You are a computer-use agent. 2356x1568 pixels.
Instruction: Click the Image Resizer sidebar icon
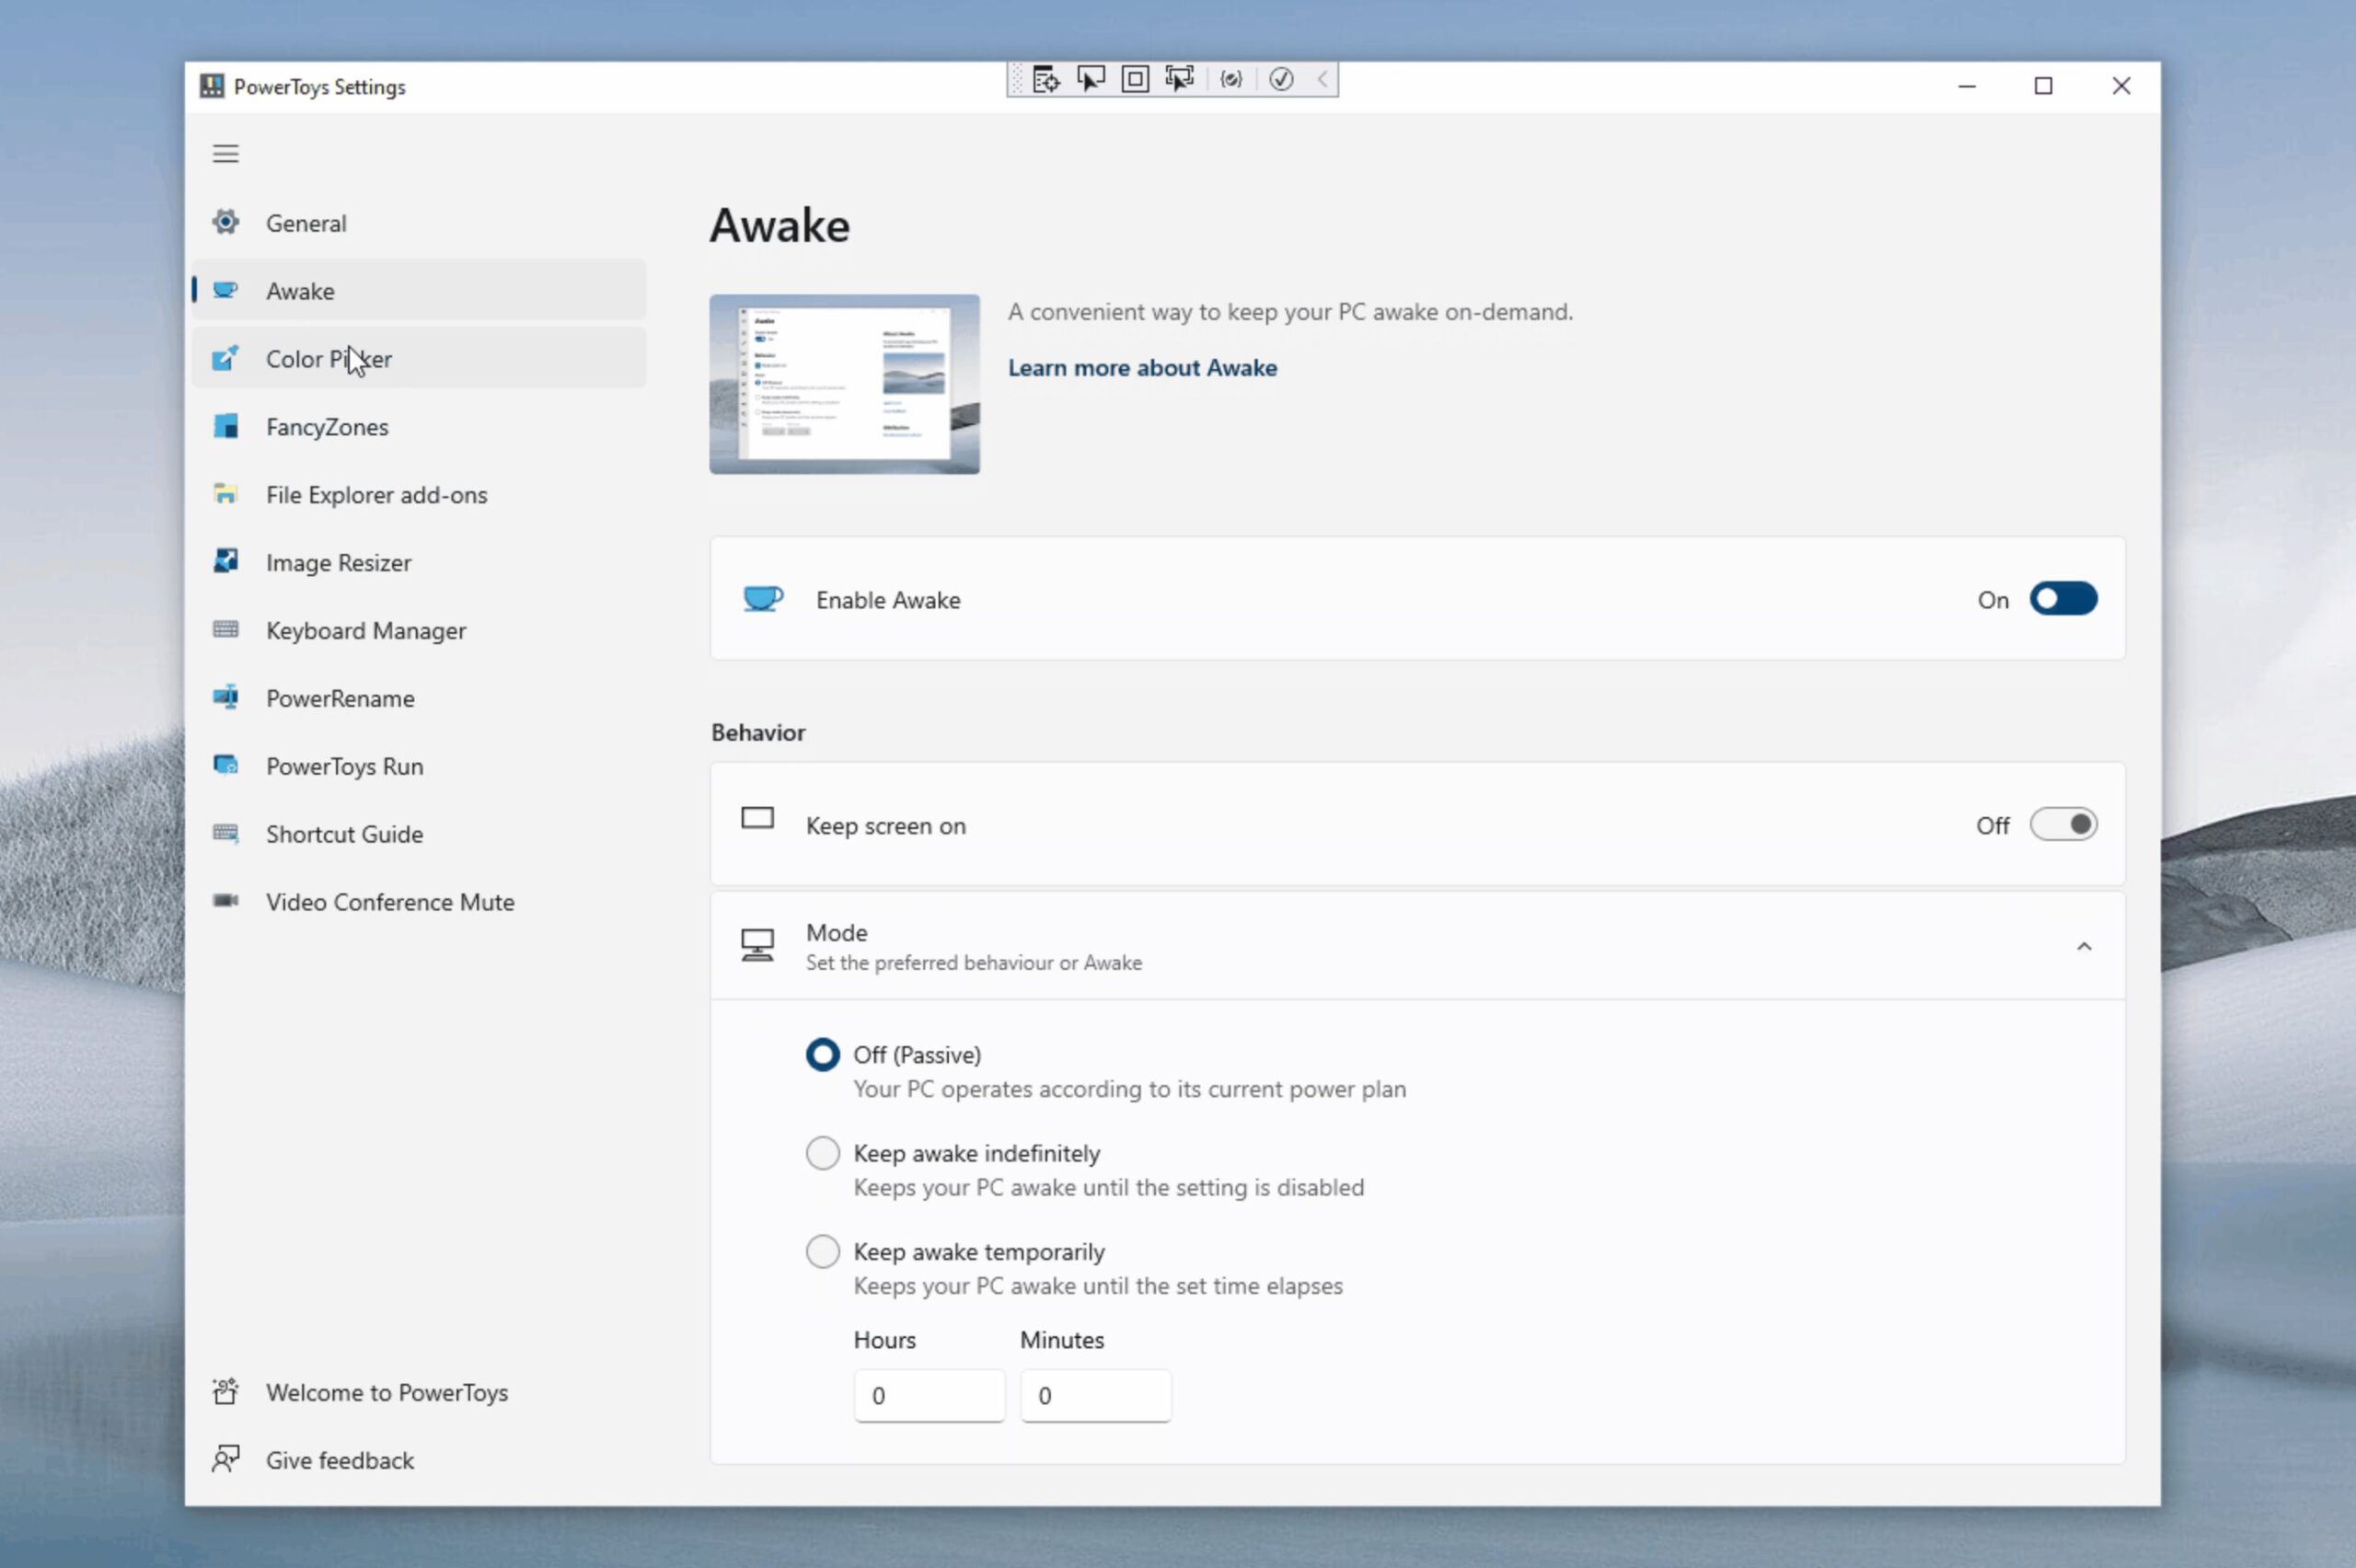[226, 561]
